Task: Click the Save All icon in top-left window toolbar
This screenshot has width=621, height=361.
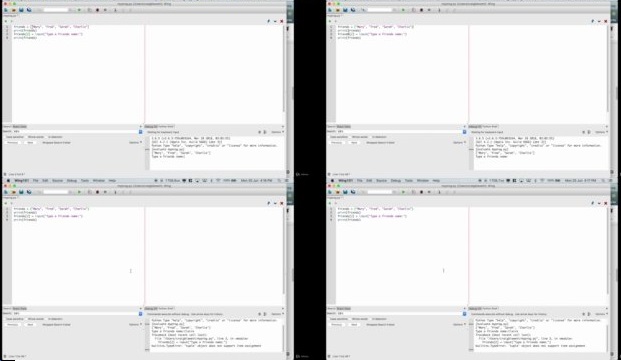Action: coord(29,10)
